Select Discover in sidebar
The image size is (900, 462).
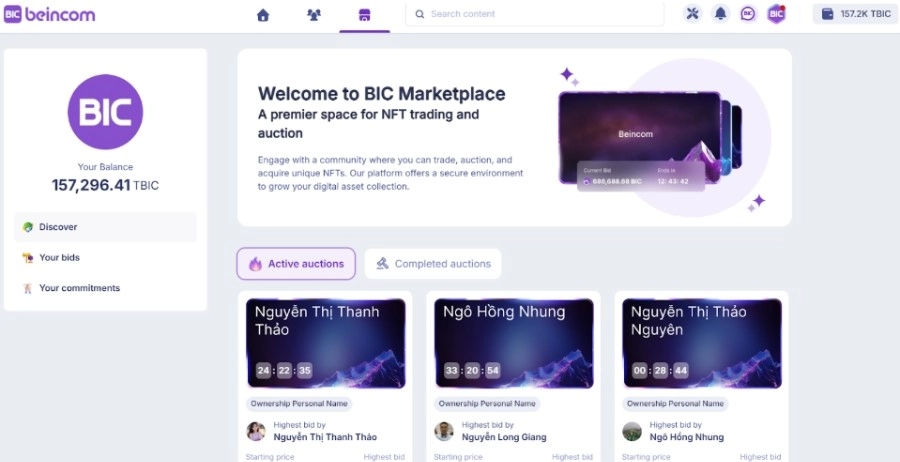tap(105, 227)
